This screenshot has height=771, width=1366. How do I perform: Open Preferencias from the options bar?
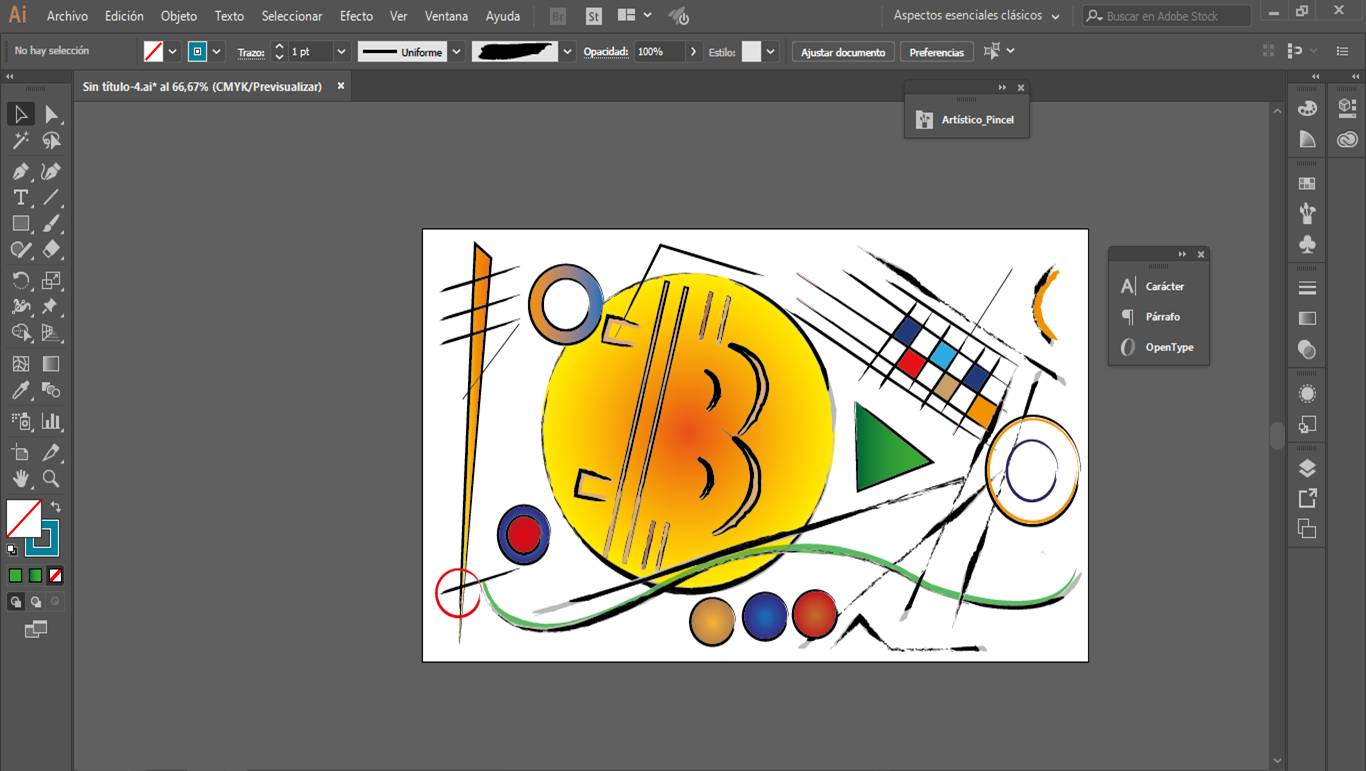click(936, 50)
